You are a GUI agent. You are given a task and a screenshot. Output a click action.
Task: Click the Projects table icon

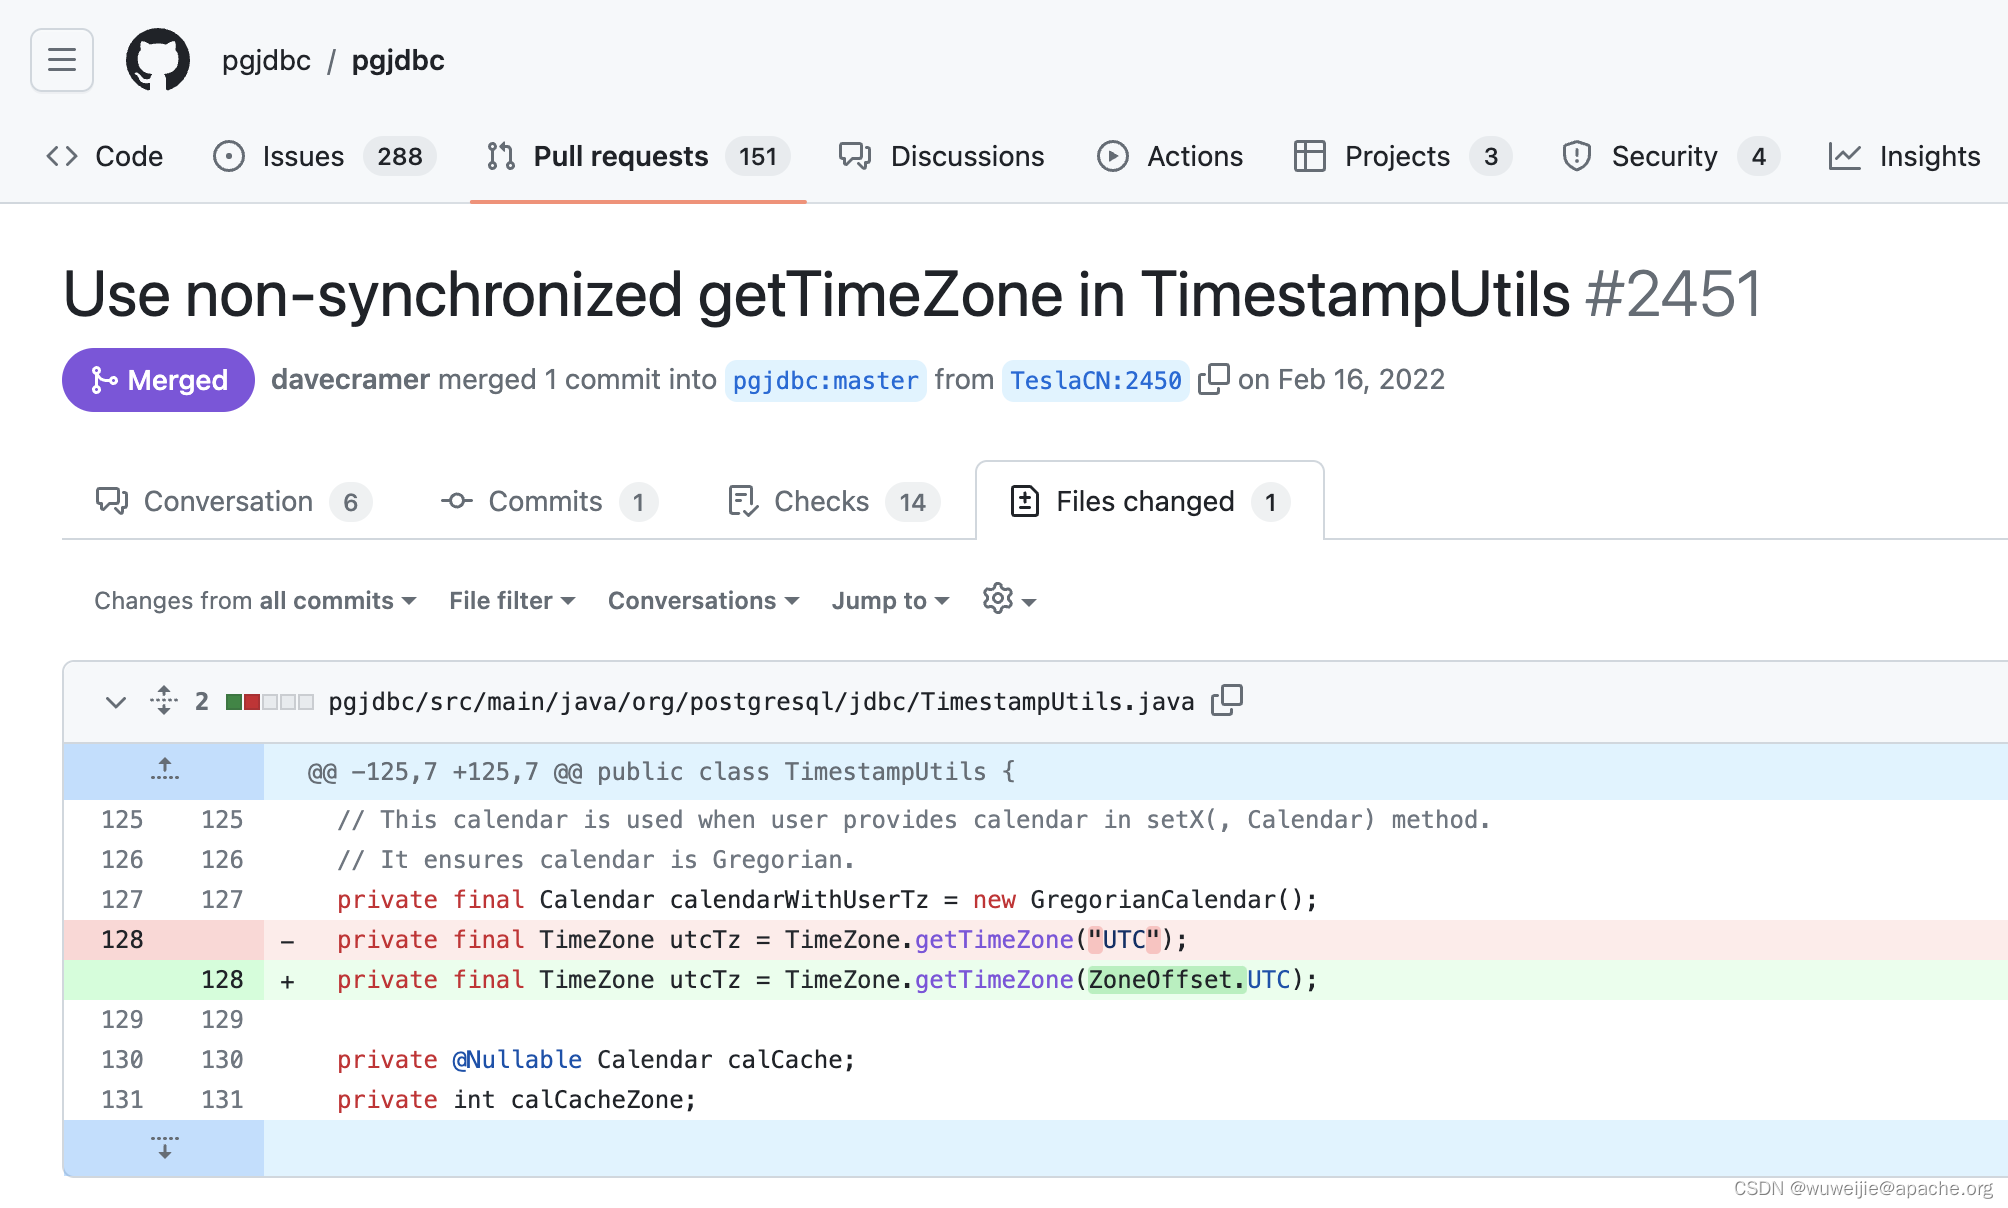tap(1310, 156)
